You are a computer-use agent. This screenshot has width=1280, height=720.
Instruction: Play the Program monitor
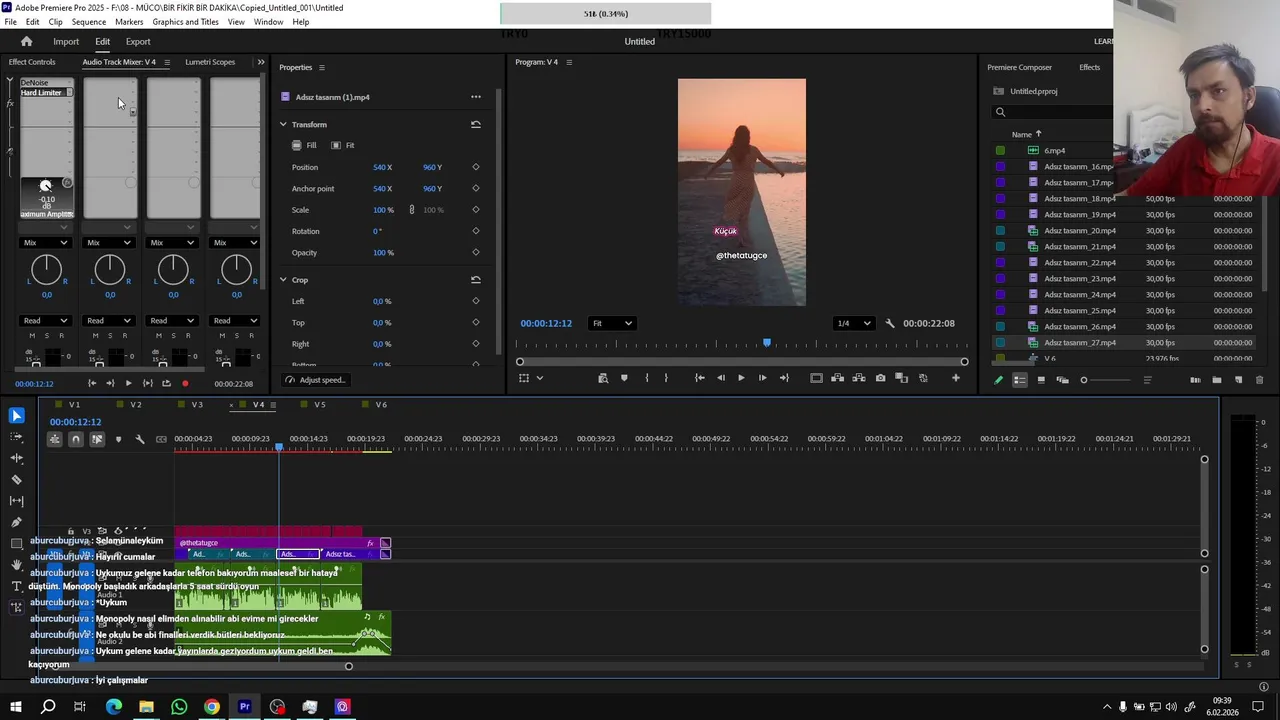pyautogui.click(x=741, y=378)
